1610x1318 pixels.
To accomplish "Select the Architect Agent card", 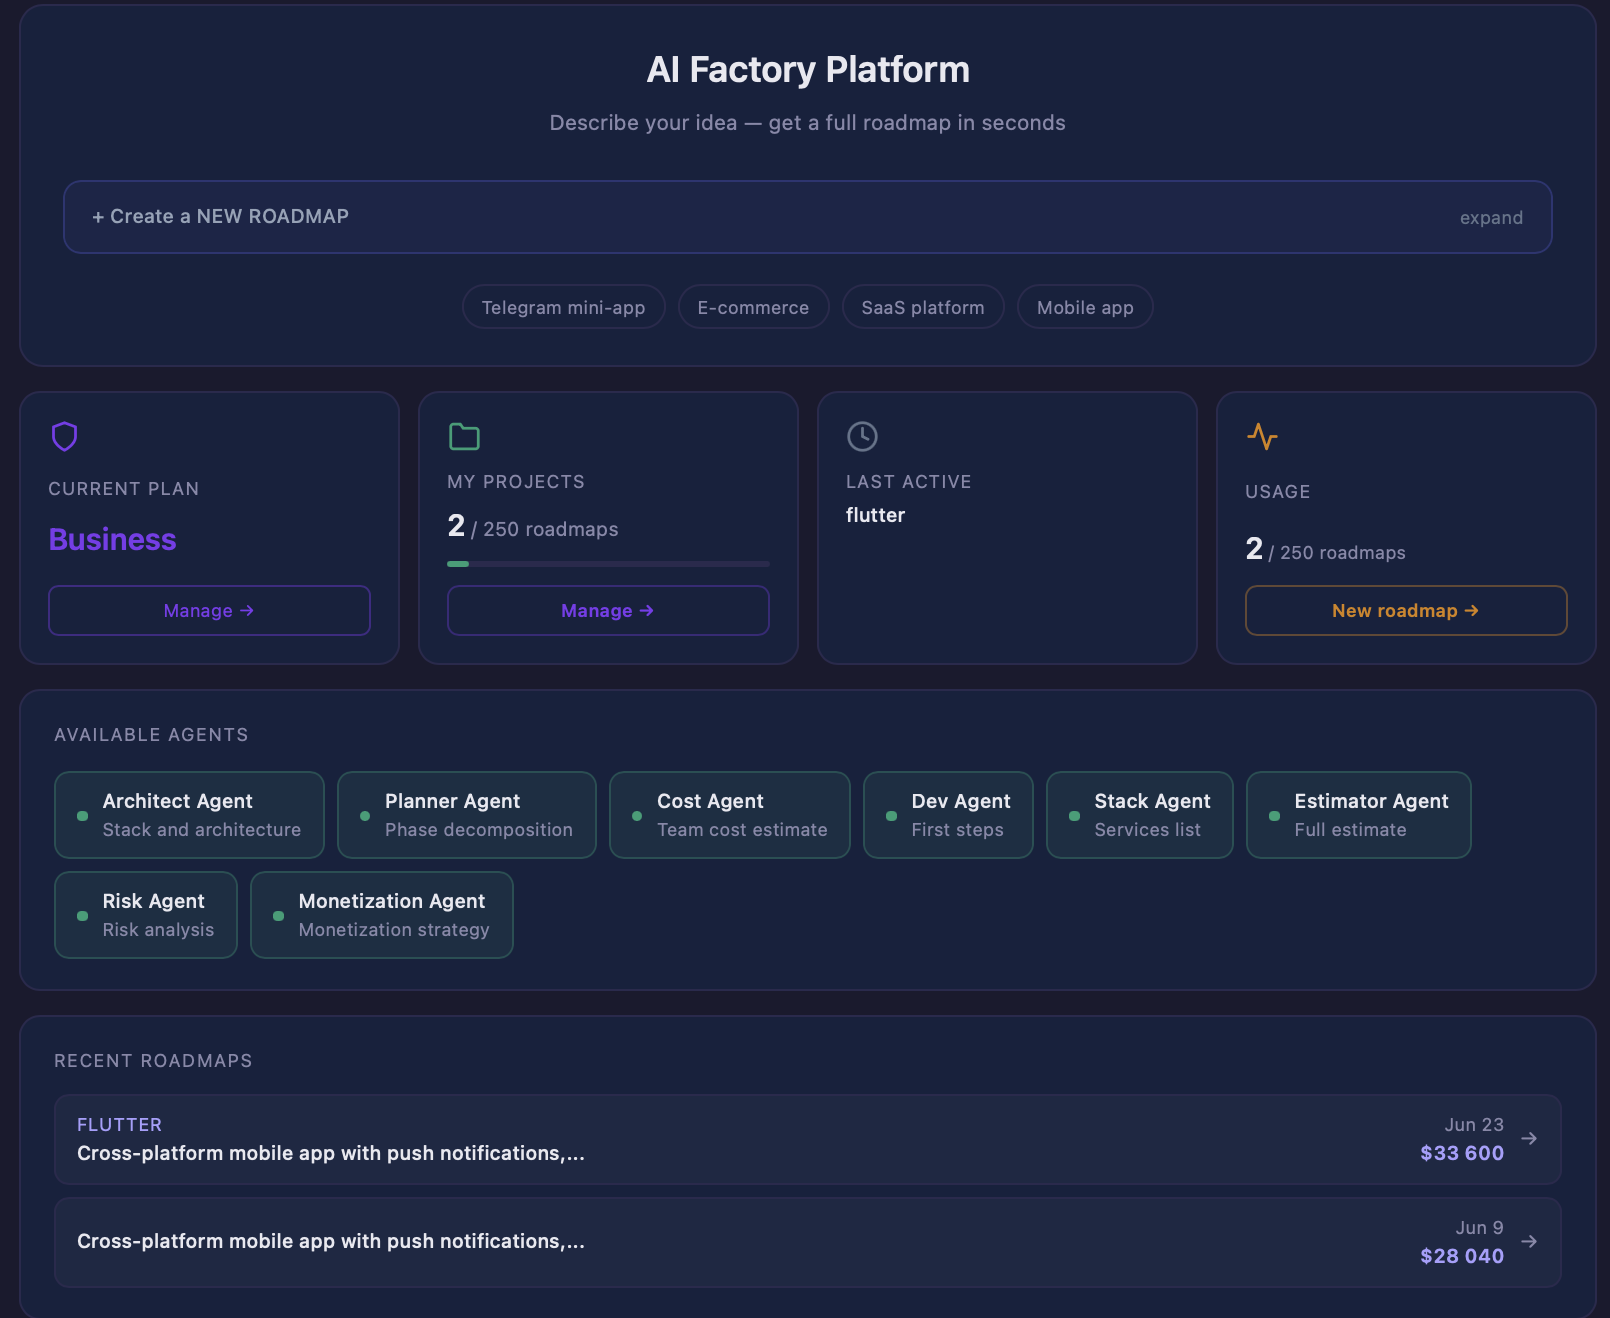I will click(x=189, y=815).
